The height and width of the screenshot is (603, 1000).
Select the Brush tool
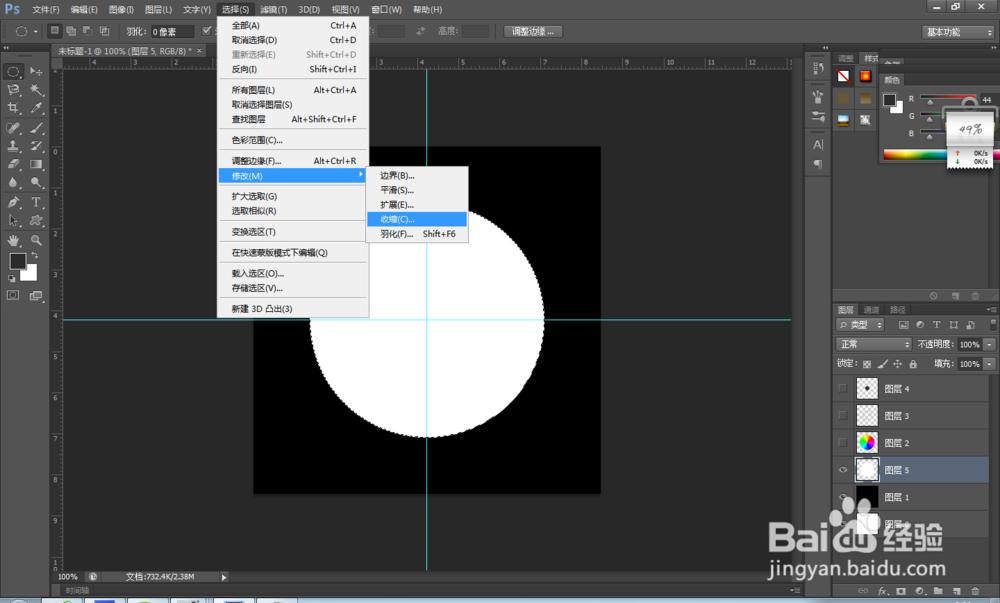pyautogui.click(x=36, y=127)
